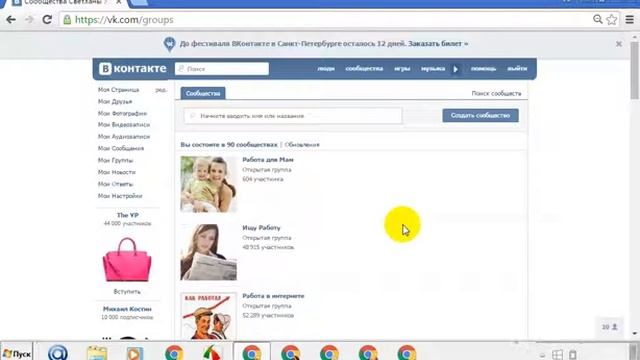This screenshot has height=360, width=640.
Task: Select the 'Сообщества' tab
Action: pos(203,93)
